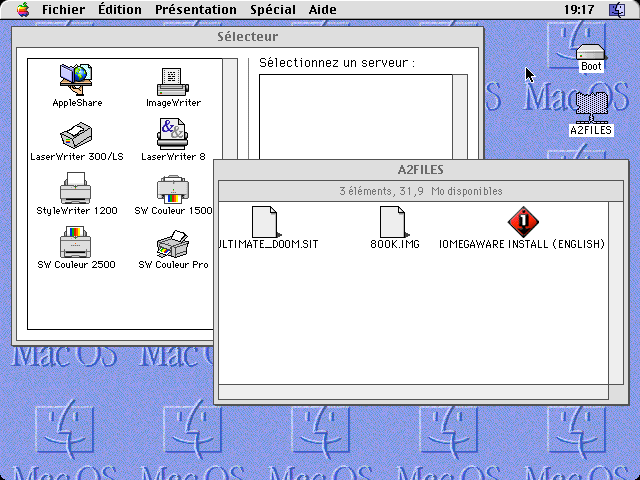Viewport: 640px width, 480px height.
Task: Open the Édition menu
Action: (x=120, y=9)
